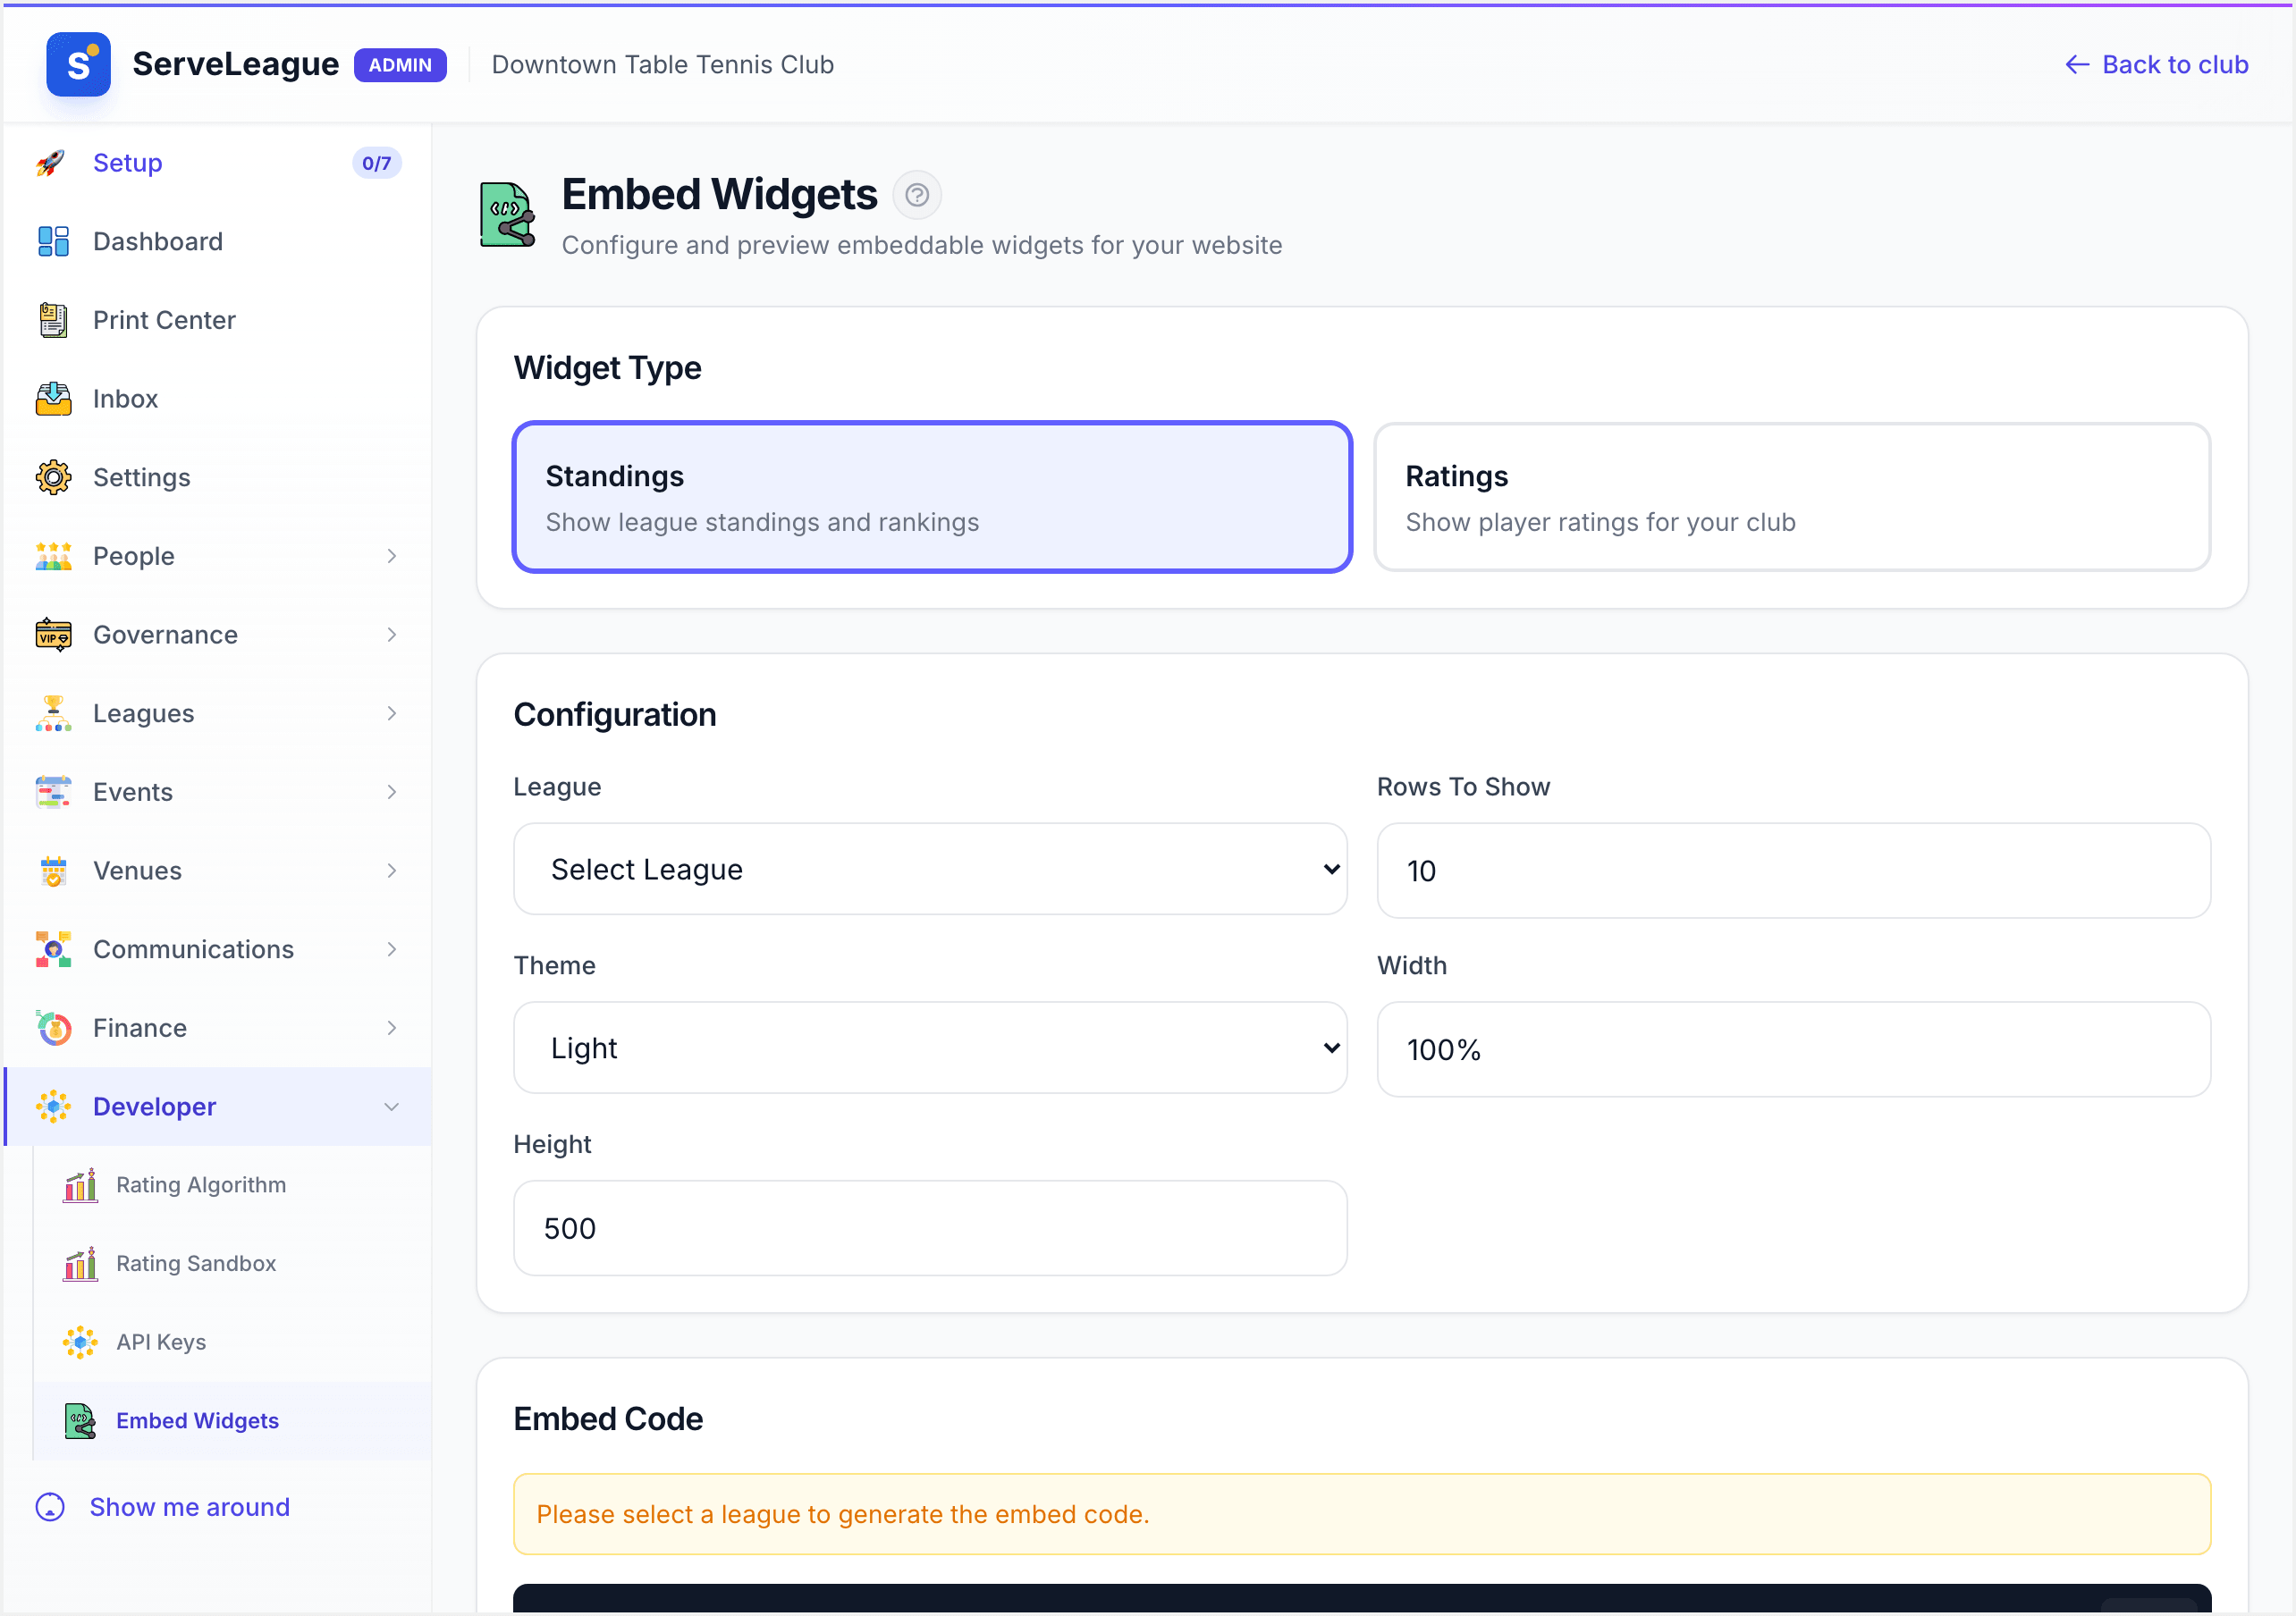Click the Dashboard icon in sidebar
Image resolution: width=2296 pixels, height=1616 pixels.
pos(53,241)
